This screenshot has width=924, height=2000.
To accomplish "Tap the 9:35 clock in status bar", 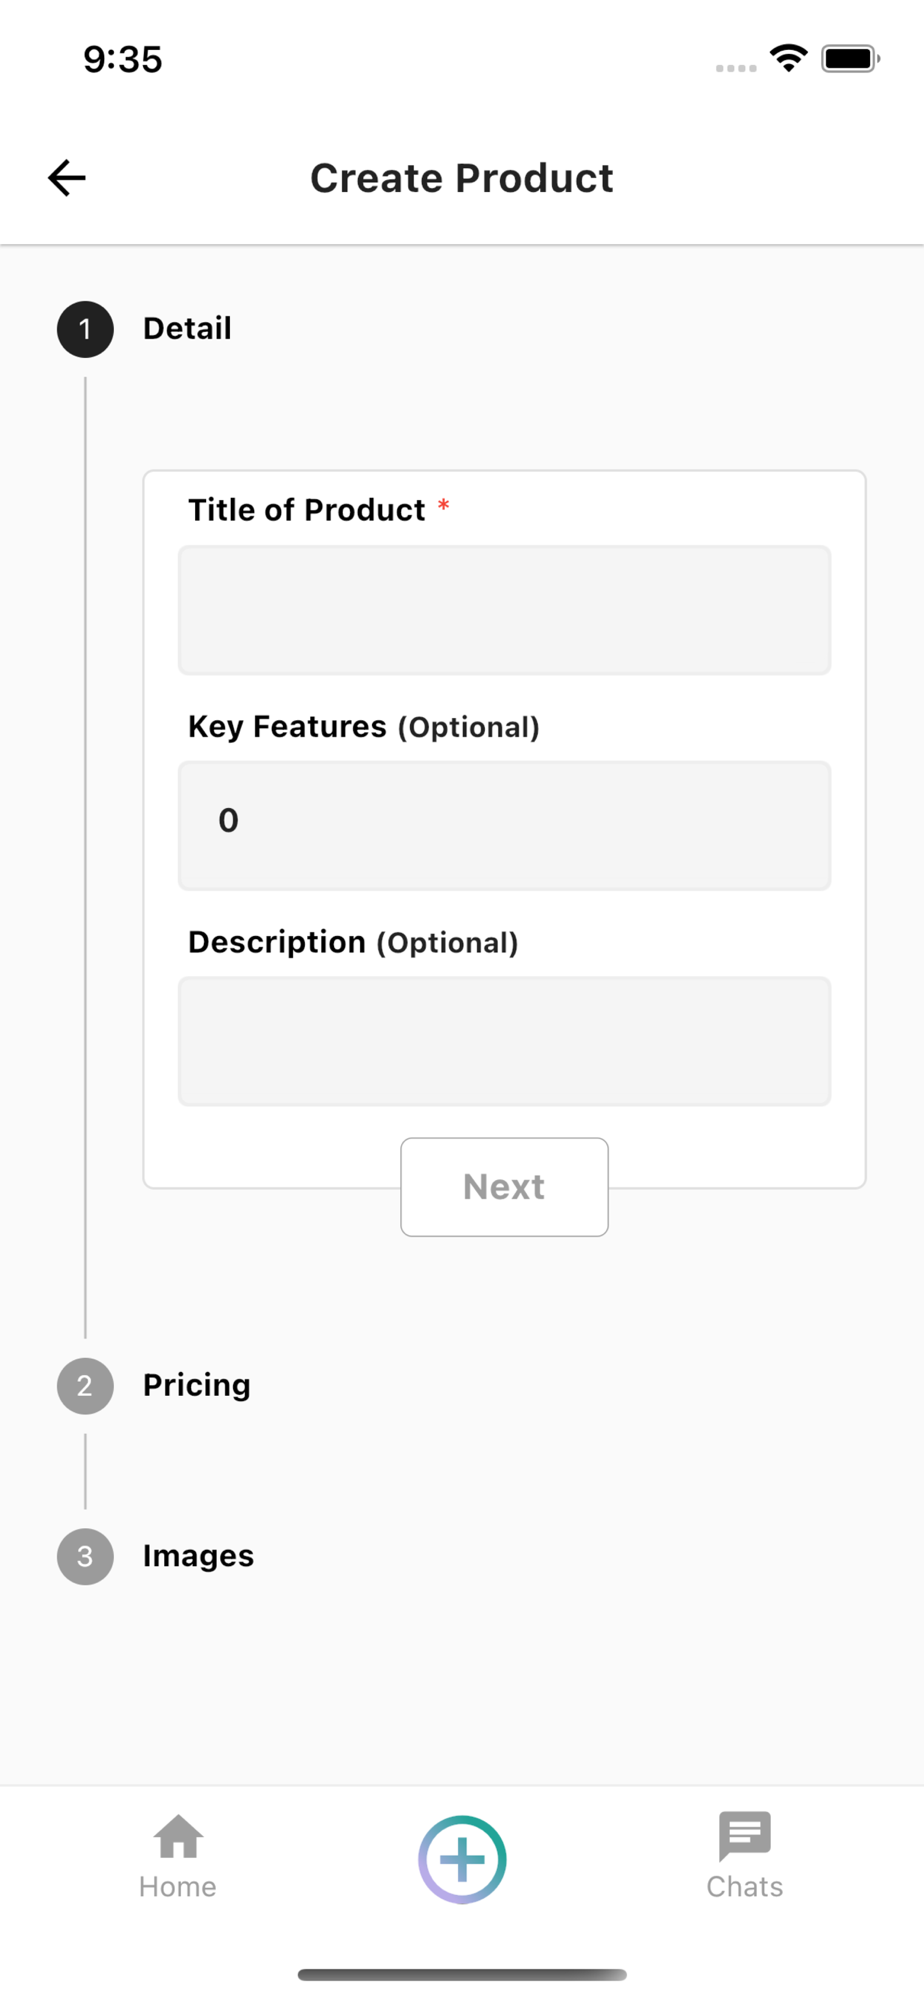I will [123, 60].
